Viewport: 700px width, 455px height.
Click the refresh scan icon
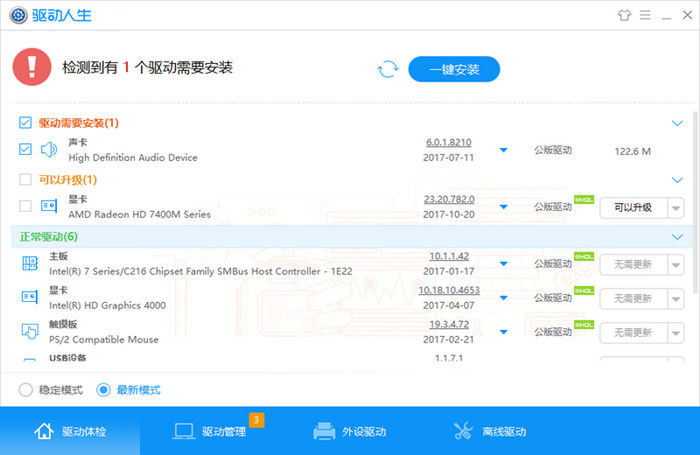(x=387, y=69)
